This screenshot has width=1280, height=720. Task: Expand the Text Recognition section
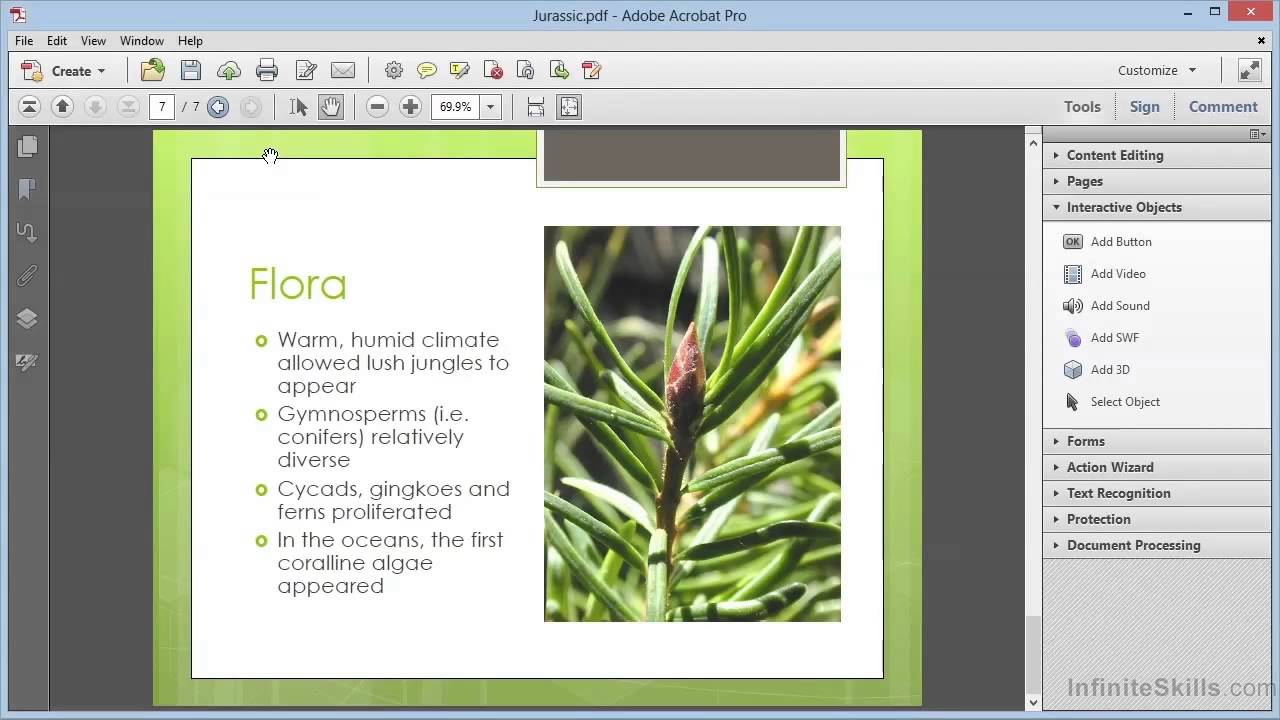(1156, 493)
